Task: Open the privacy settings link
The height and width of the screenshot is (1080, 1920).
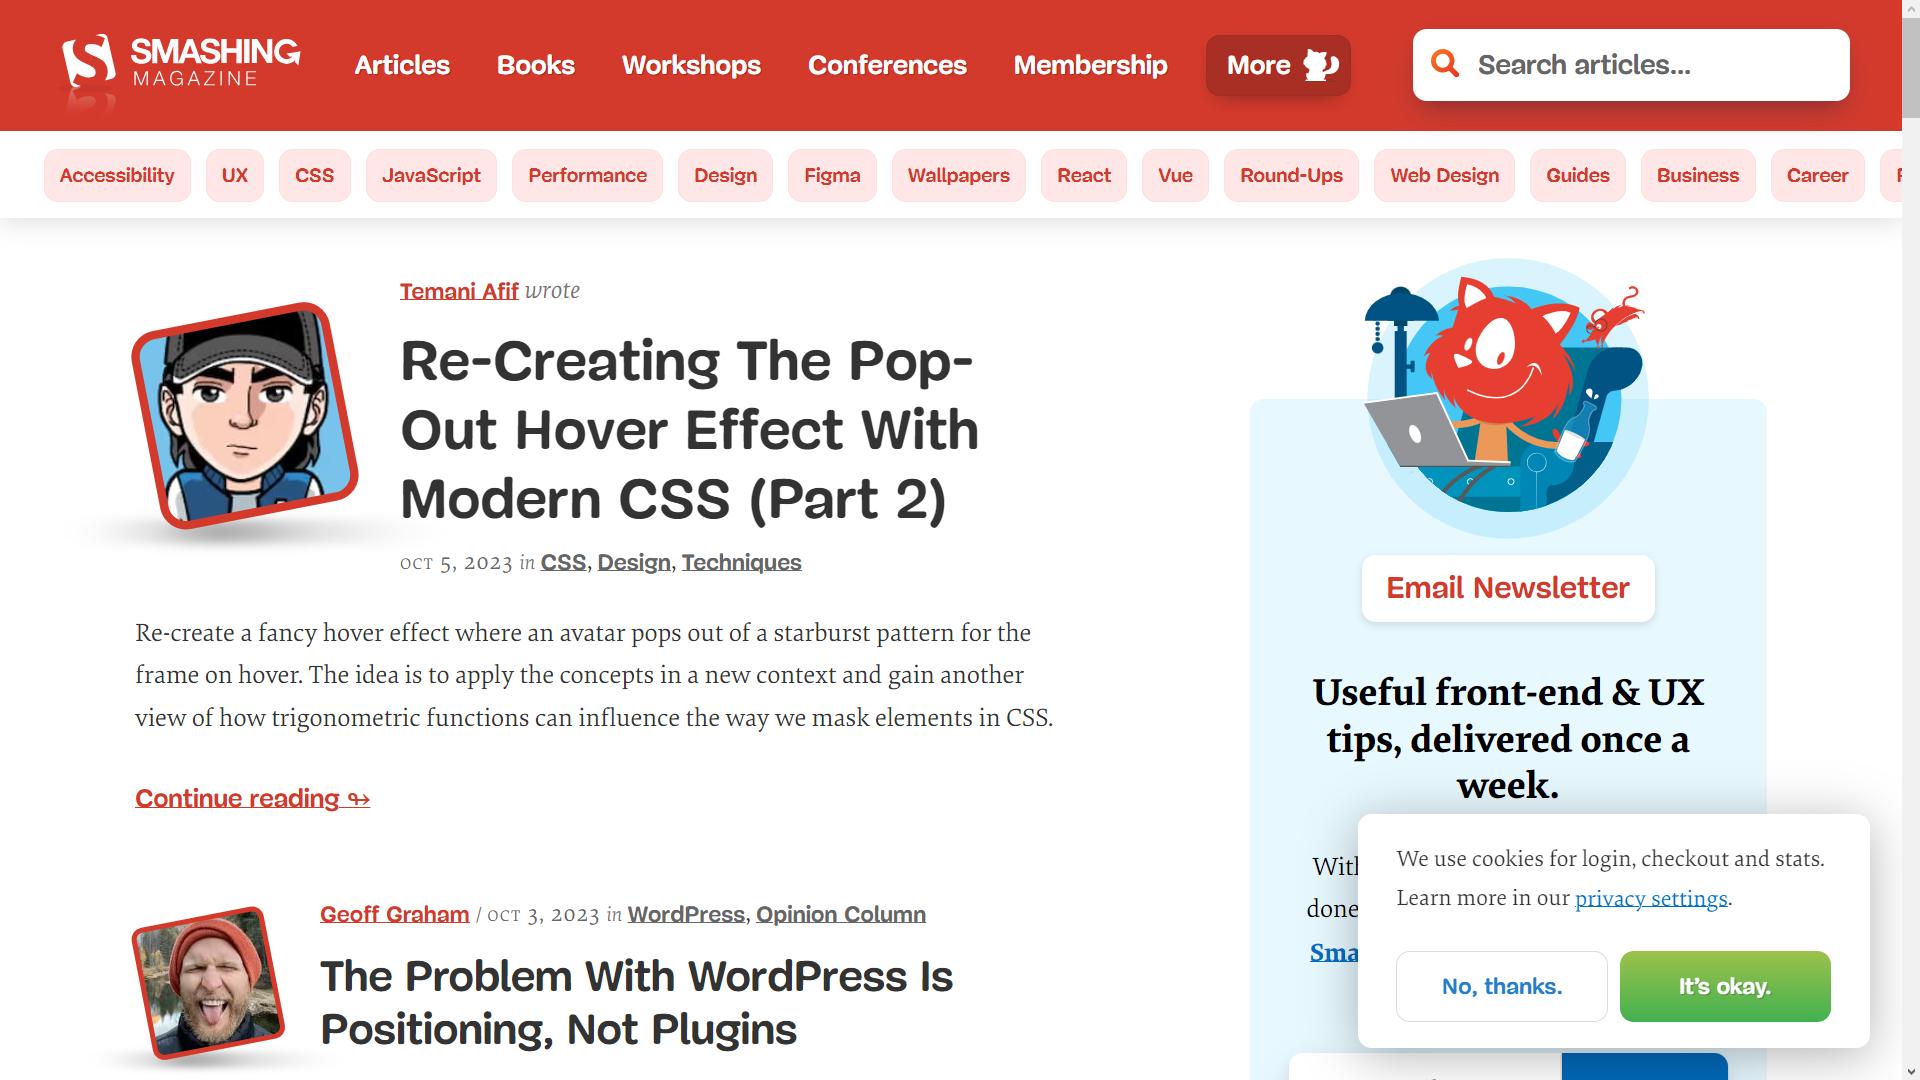Action: click(1651, 898)
